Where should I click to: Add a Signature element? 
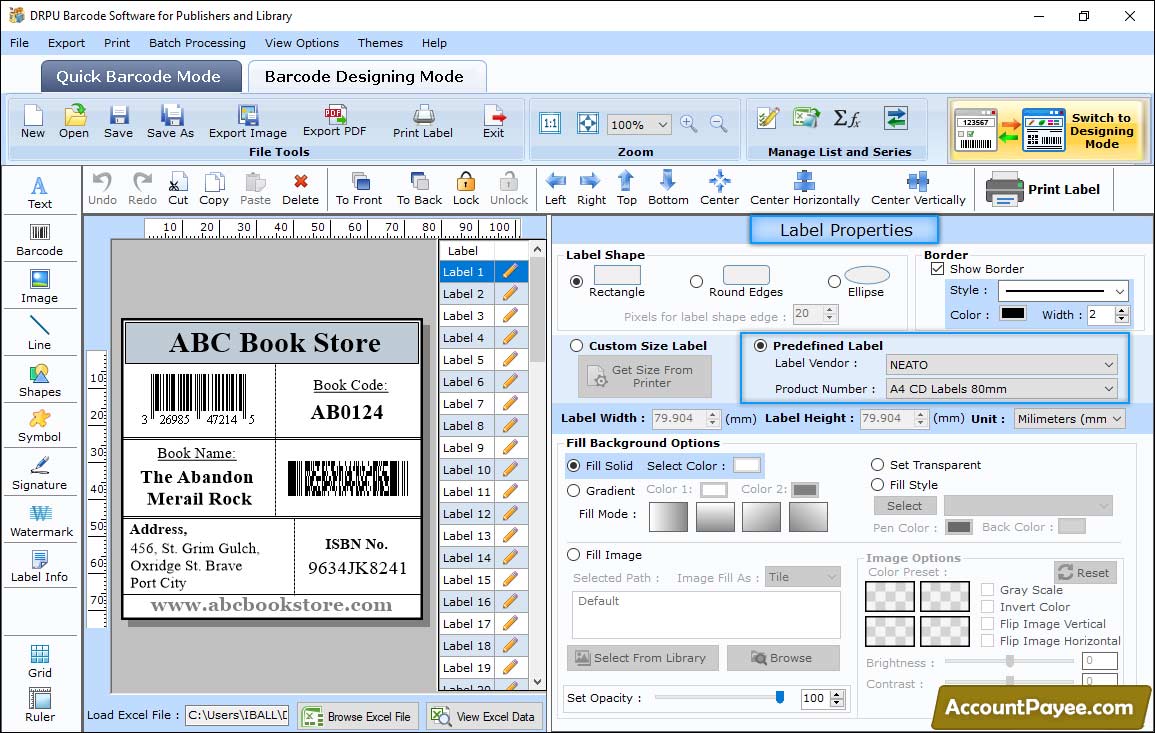coord(39,473)
